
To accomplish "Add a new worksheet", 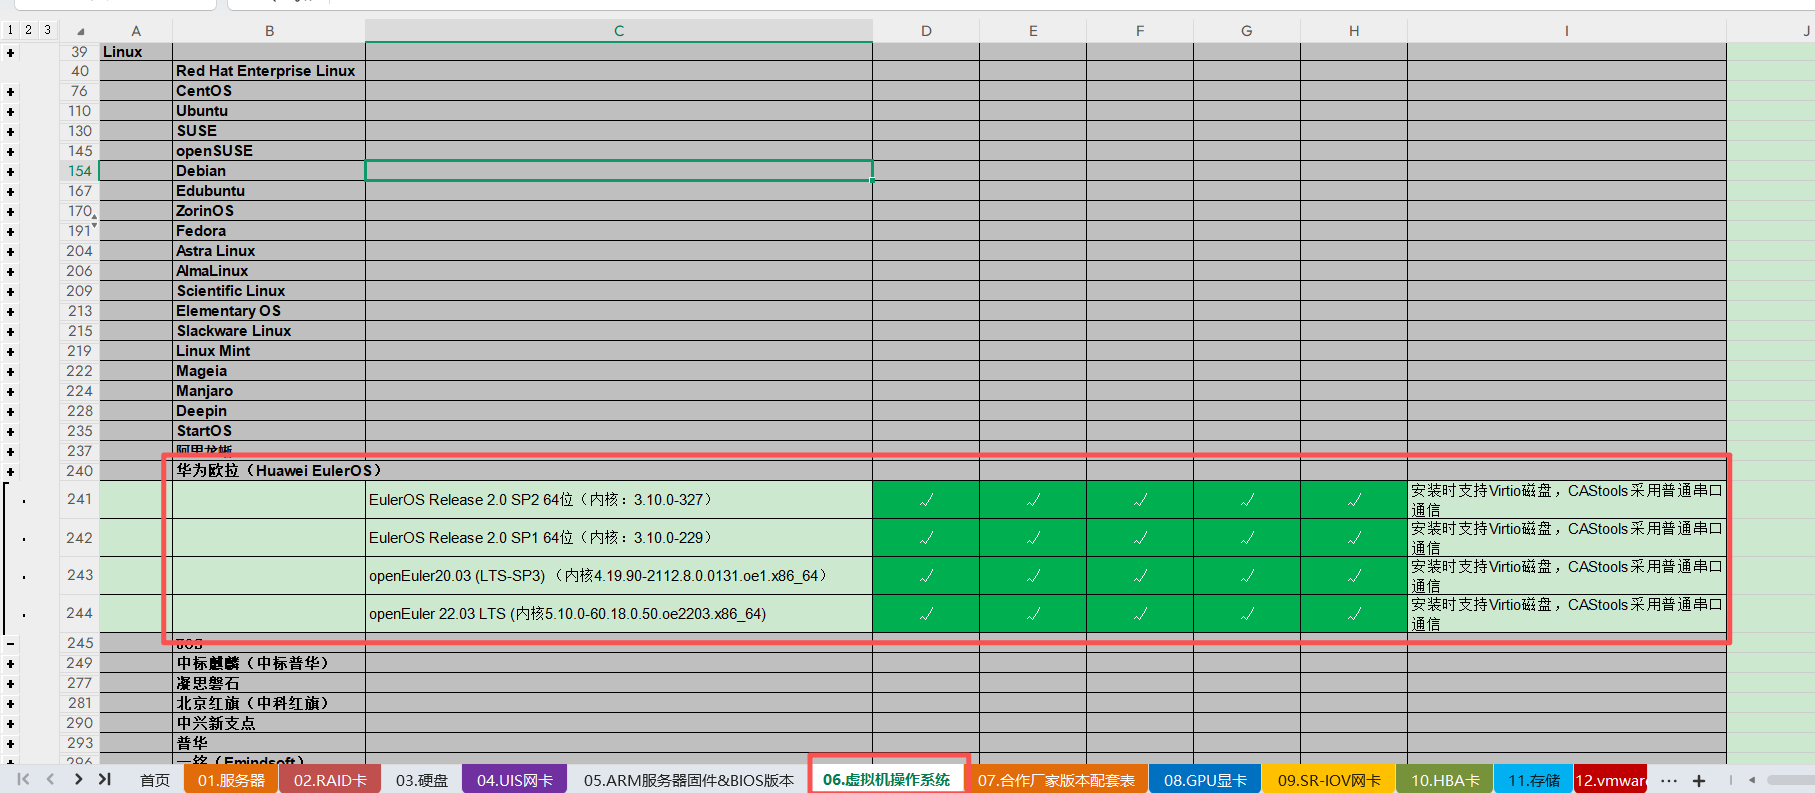I will [x=1698, y=780].
